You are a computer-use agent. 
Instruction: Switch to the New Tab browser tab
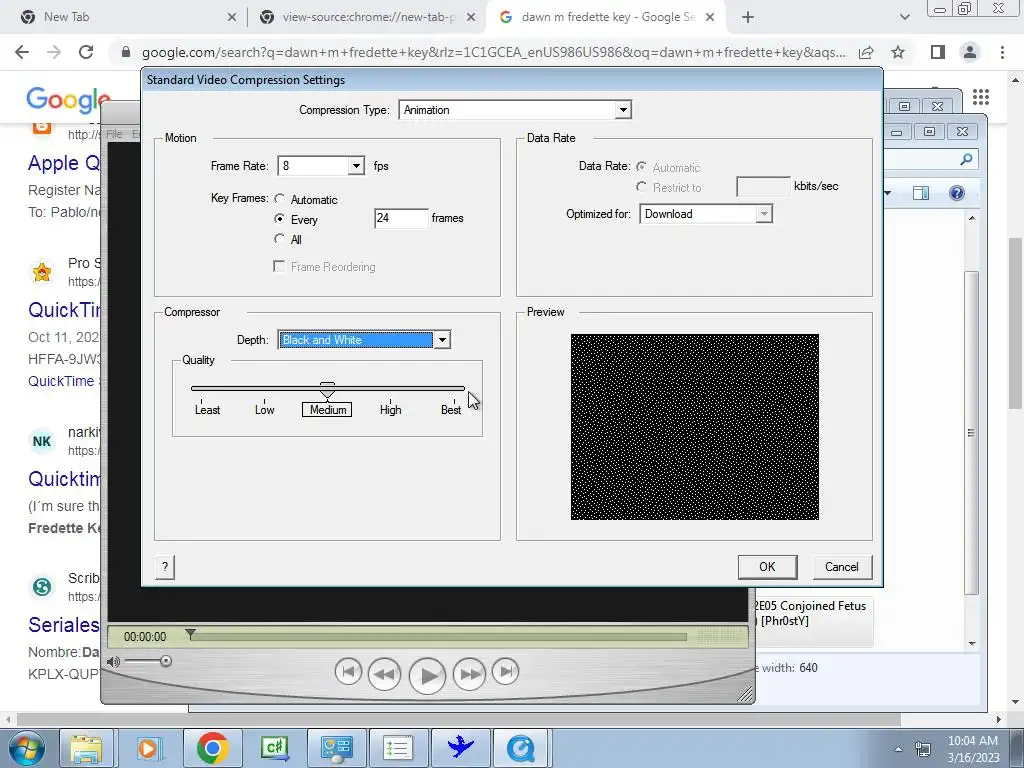[x=124, y=17]
